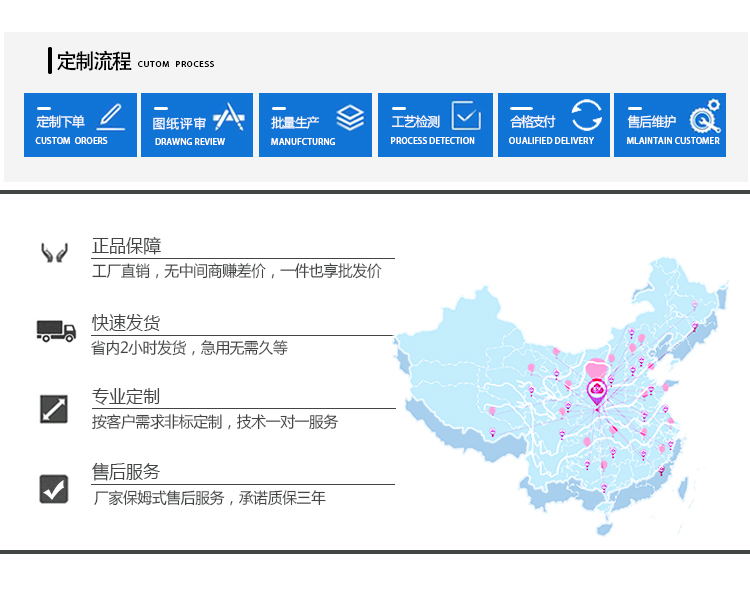Click the checkbox icon on 工艺检测 tile
The width and height of the screenshot is (750, 606).
466,116
